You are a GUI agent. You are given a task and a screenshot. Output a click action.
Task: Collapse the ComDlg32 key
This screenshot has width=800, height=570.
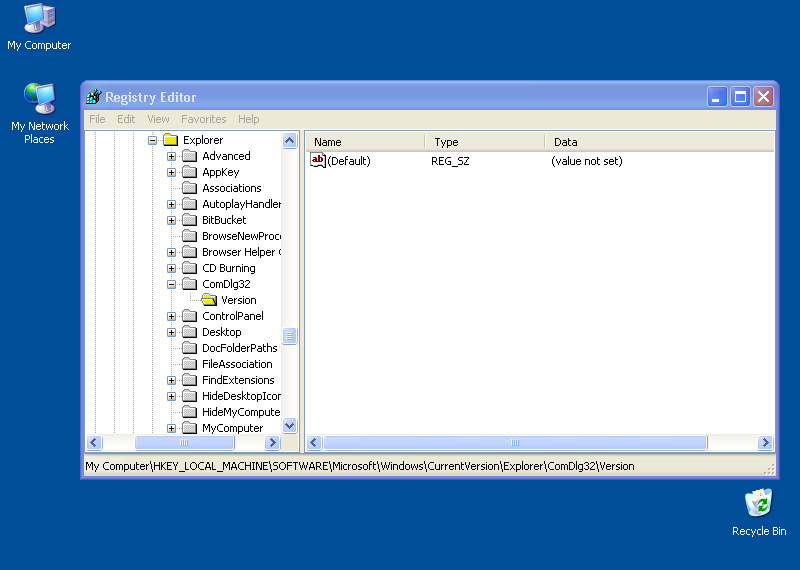point(171,284)
